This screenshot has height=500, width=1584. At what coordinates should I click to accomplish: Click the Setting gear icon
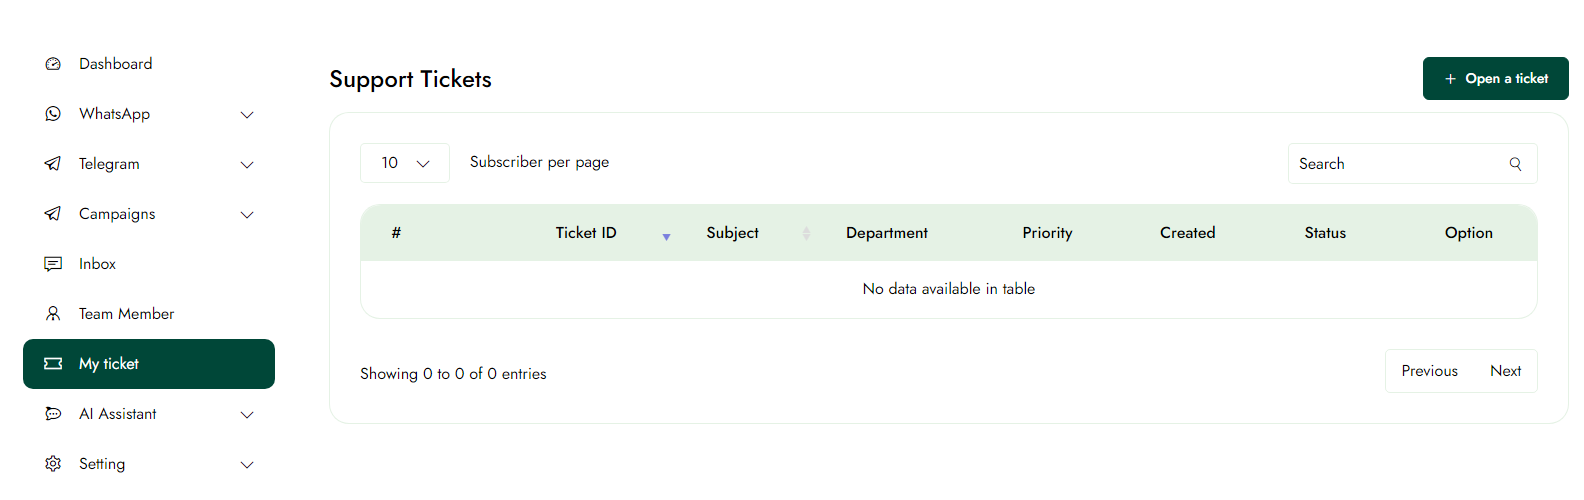click(x=53, y=464)
